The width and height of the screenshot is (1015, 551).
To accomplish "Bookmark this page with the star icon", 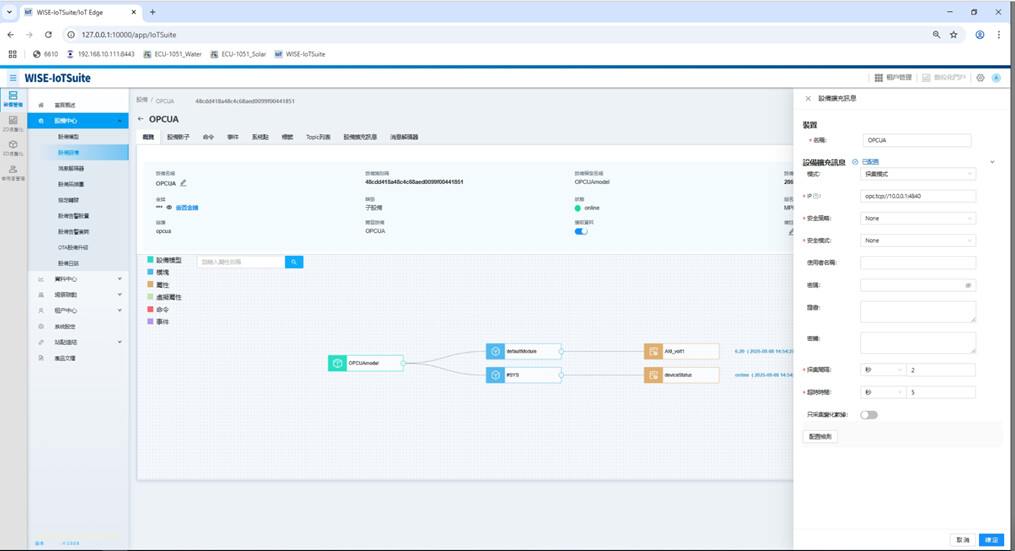I will tap(954, 34).
